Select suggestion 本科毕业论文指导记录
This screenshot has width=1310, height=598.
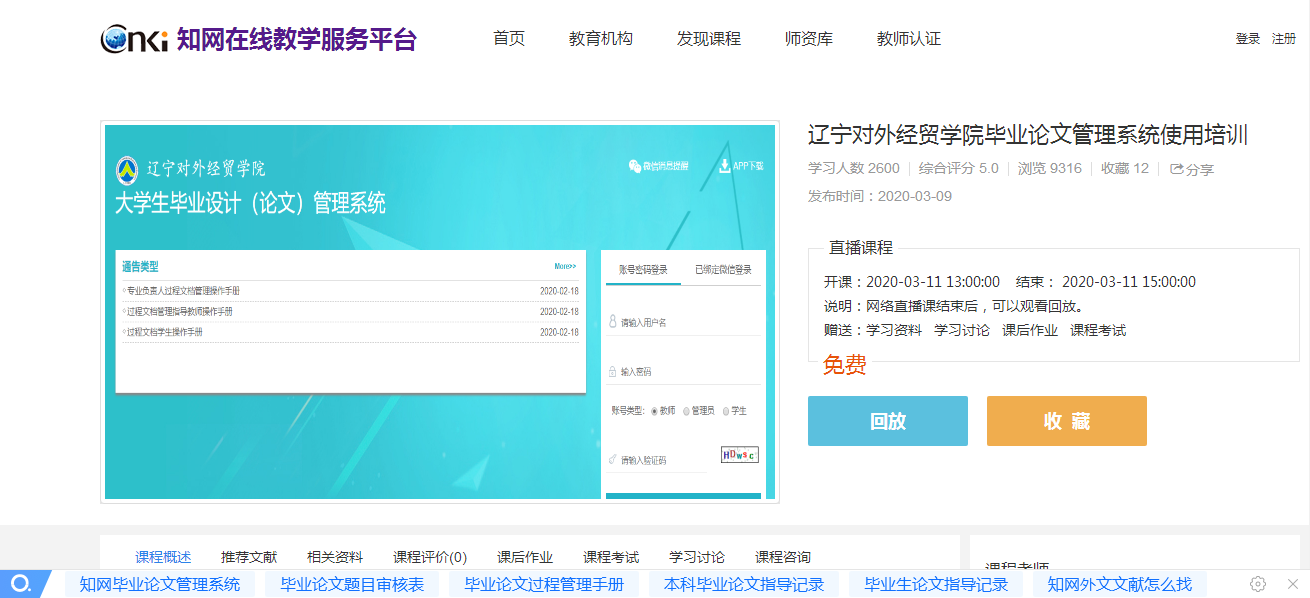point(744,584)
